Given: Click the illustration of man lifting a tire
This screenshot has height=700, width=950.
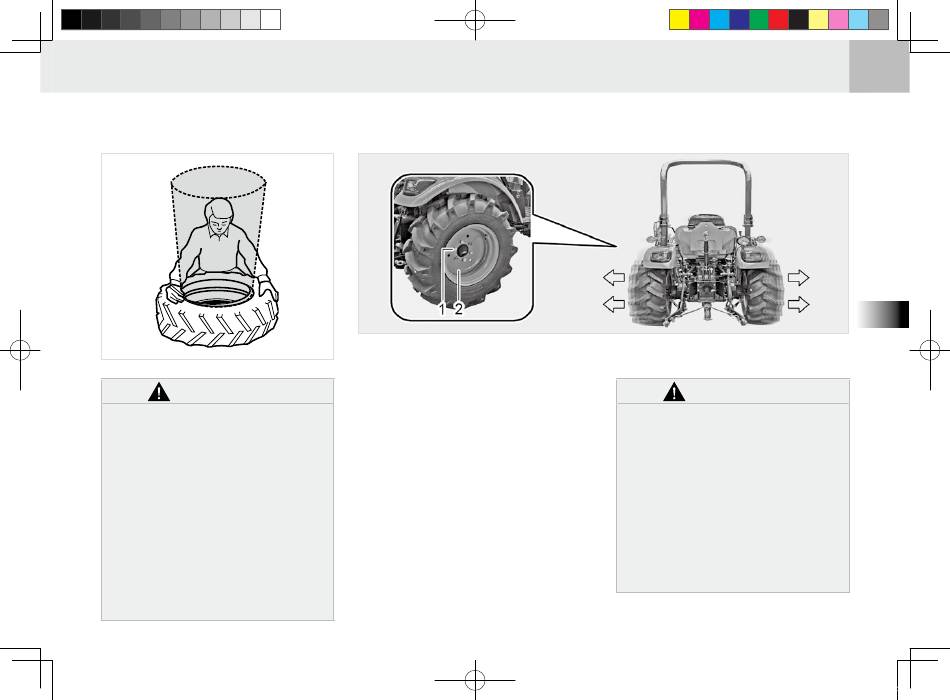Looking at the screenshot, I should point(217,256).
